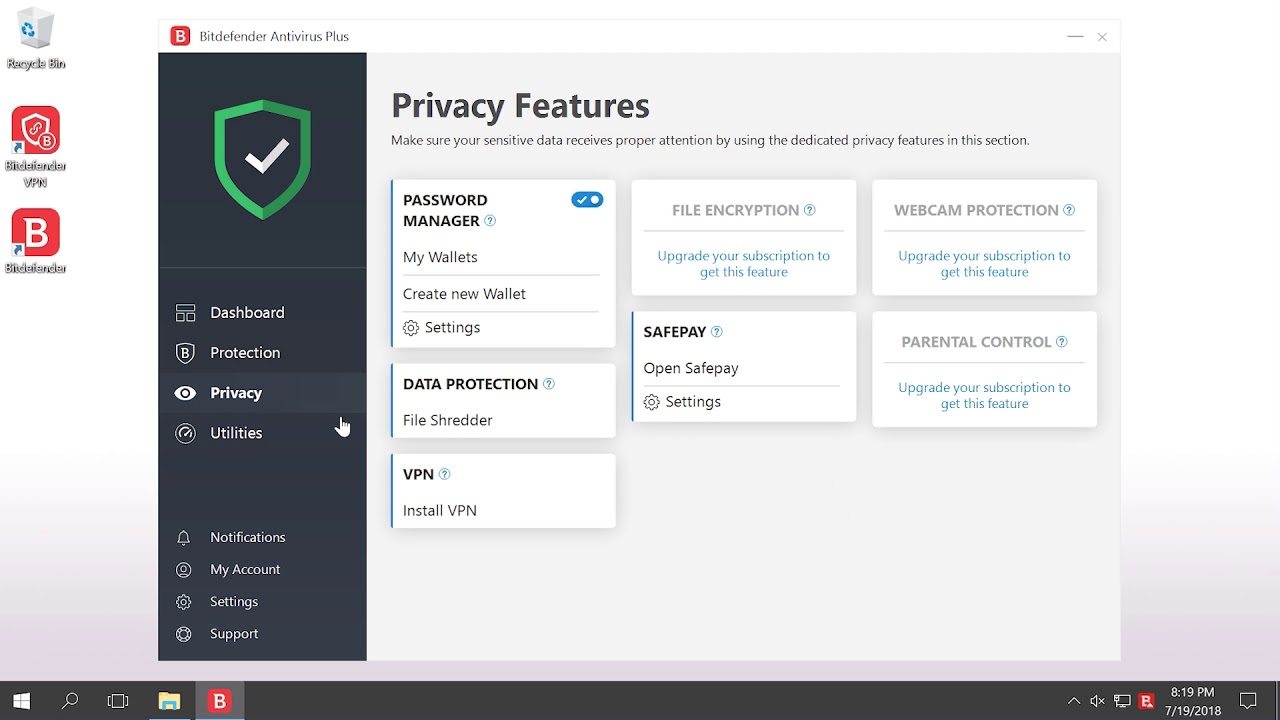Click gear icon in Password Manager card
1280x720 pixels.
[x=411, y=328]
